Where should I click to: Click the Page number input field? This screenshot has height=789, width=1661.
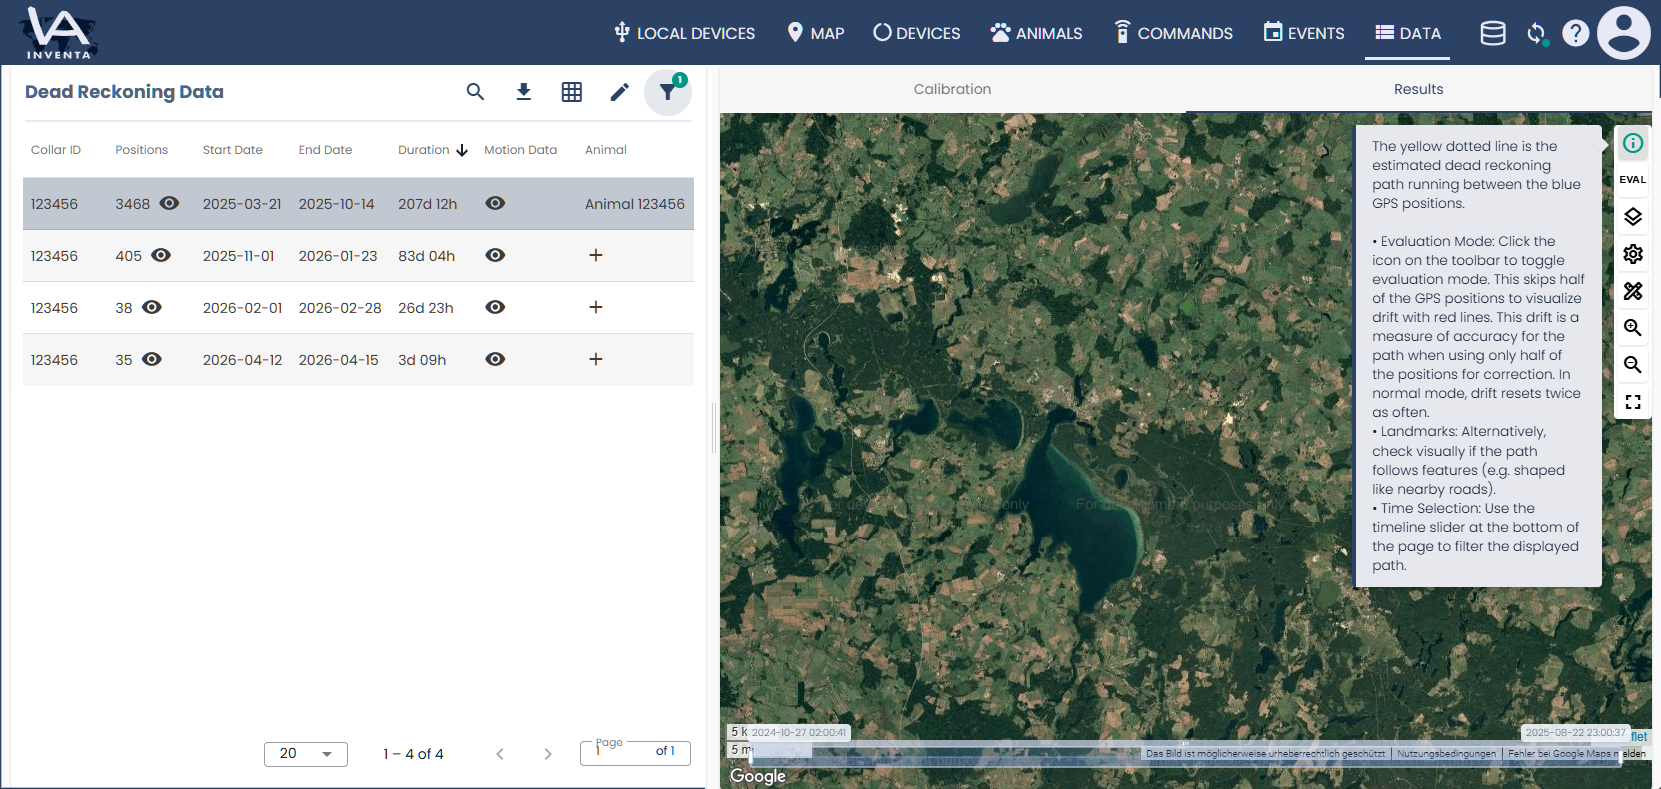(x=624, y=753)
